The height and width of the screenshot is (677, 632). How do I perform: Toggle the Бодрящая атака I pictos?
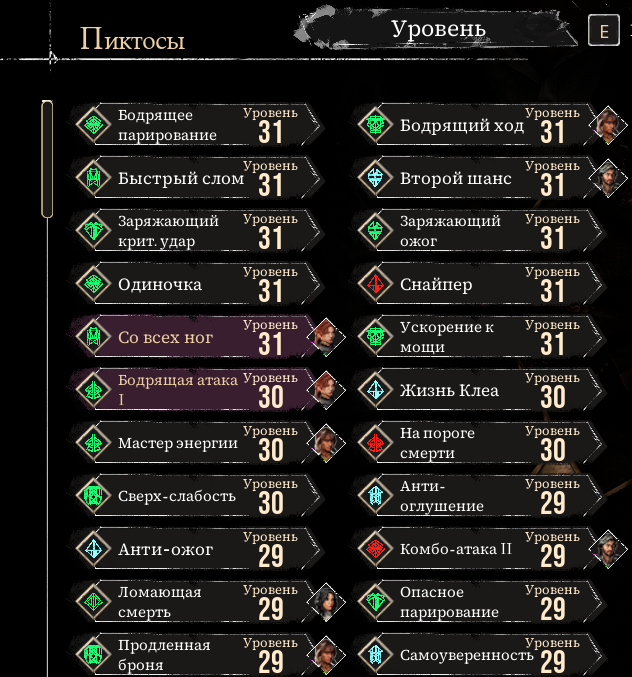pyautogui.click(x=196, y=390)
